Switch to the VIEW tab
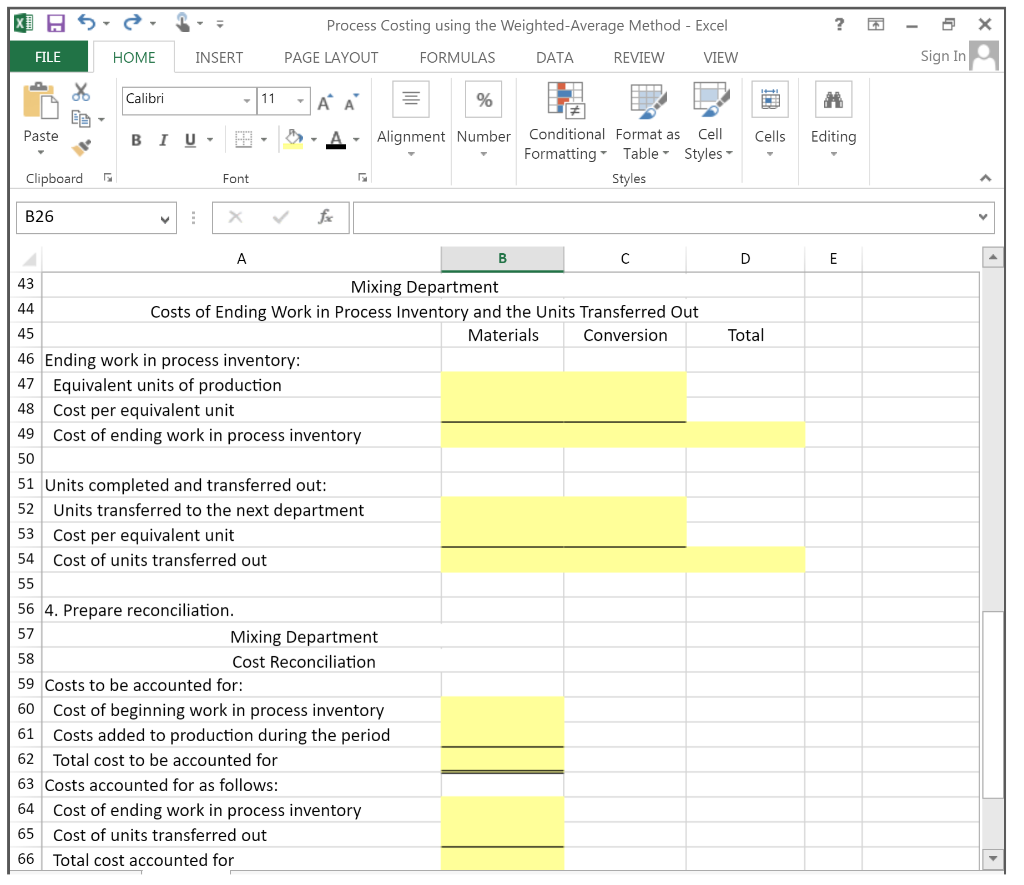The height and width of the screenshot is (885, 1024). (720, 57)
